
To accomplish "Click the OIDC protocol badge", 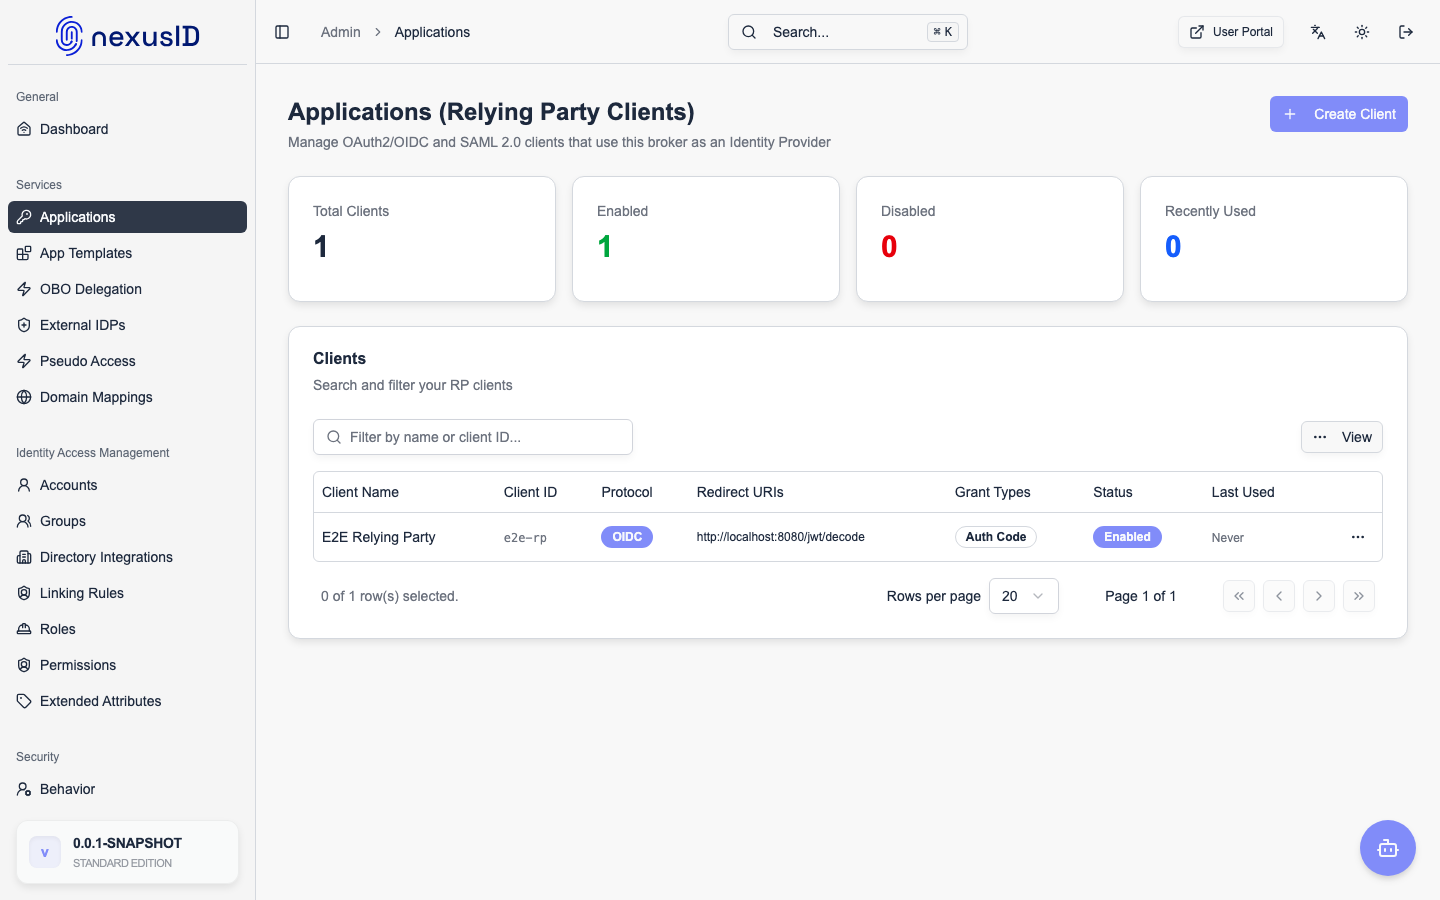I will [627, 537].
